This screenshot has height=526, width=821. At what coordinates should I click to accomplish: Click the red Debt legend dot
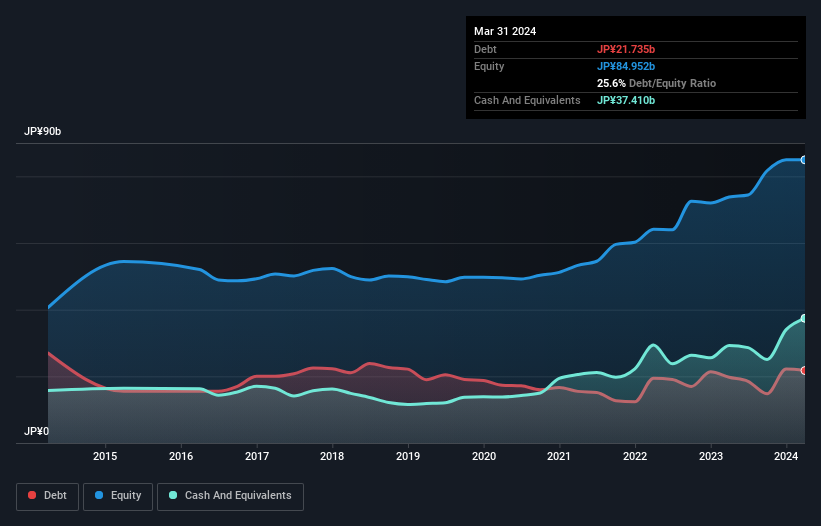pos(32,495)
